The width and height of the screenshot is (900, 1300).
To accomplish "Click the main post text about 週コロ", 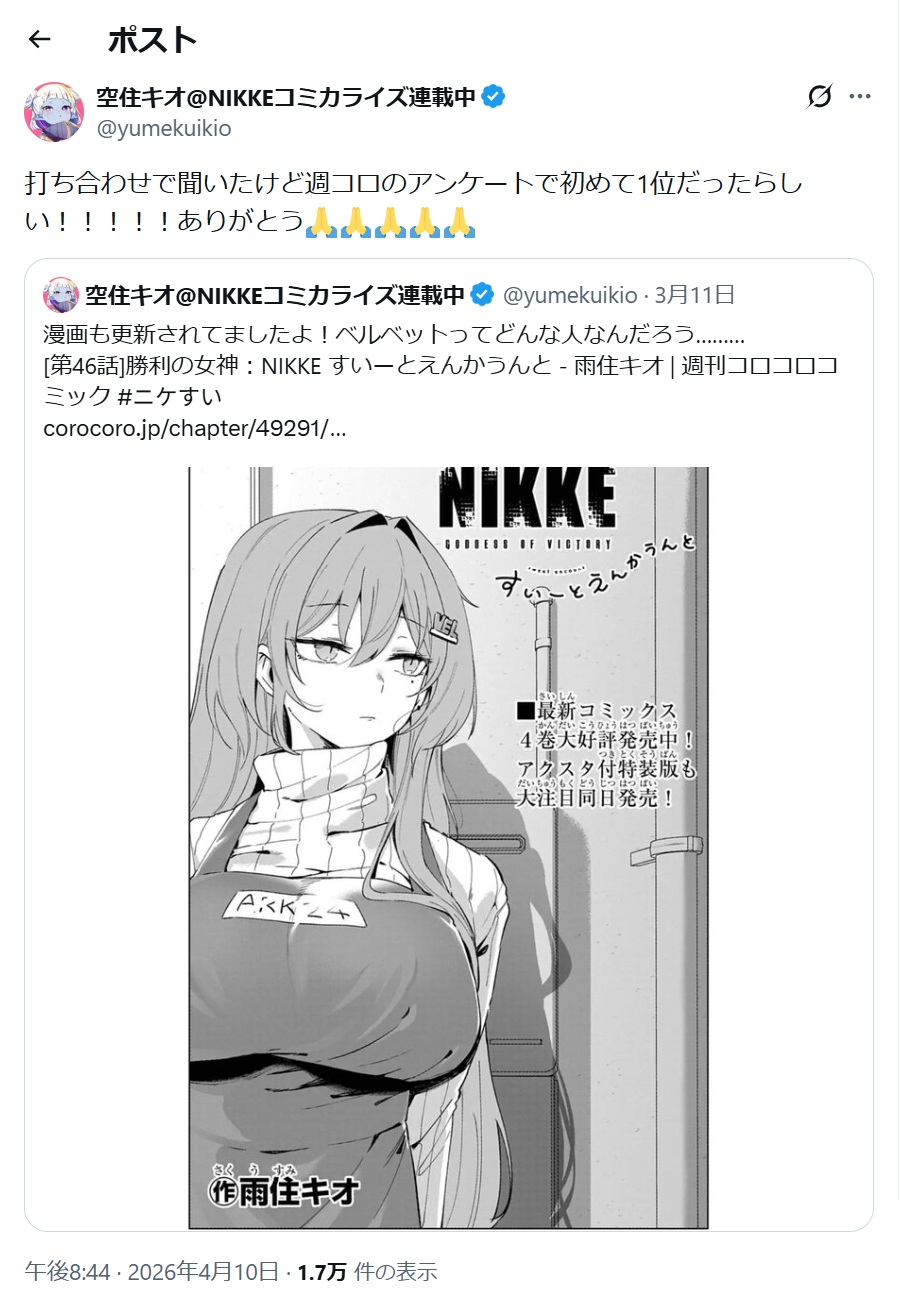I will coord(400,202).
